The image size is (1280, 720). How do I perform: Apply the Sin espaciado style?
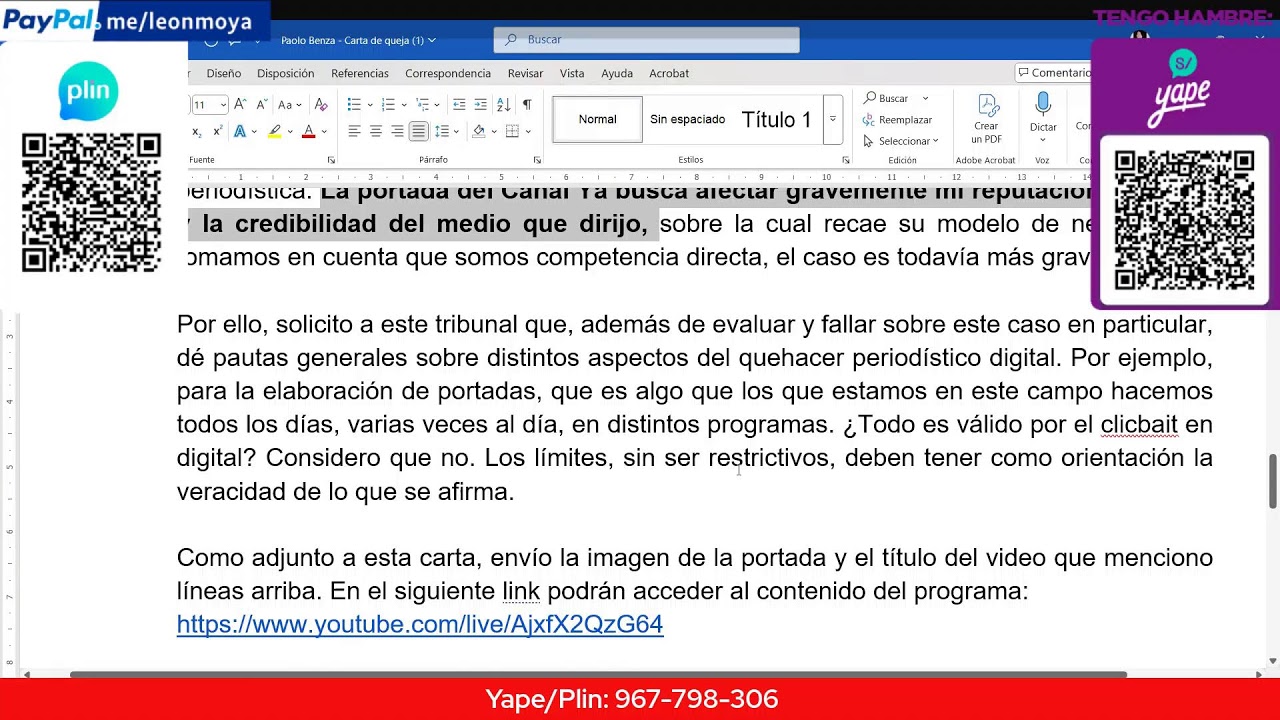(x=687, y=119)
